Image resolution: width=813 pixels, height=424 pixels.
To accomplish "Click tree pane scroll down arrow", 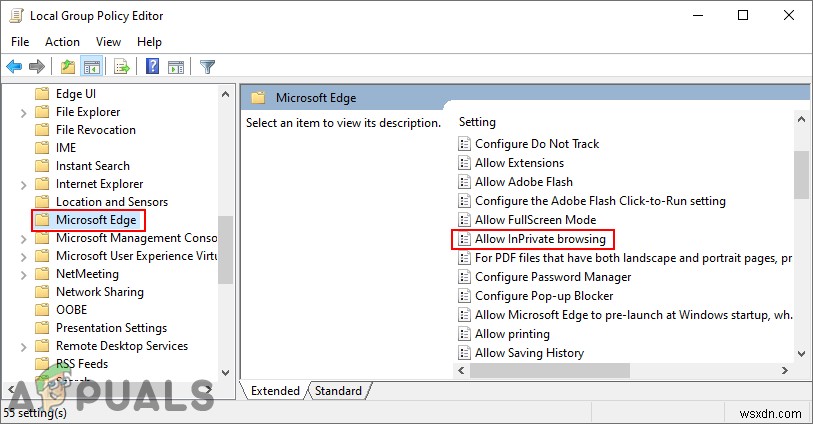I will 225,373.
